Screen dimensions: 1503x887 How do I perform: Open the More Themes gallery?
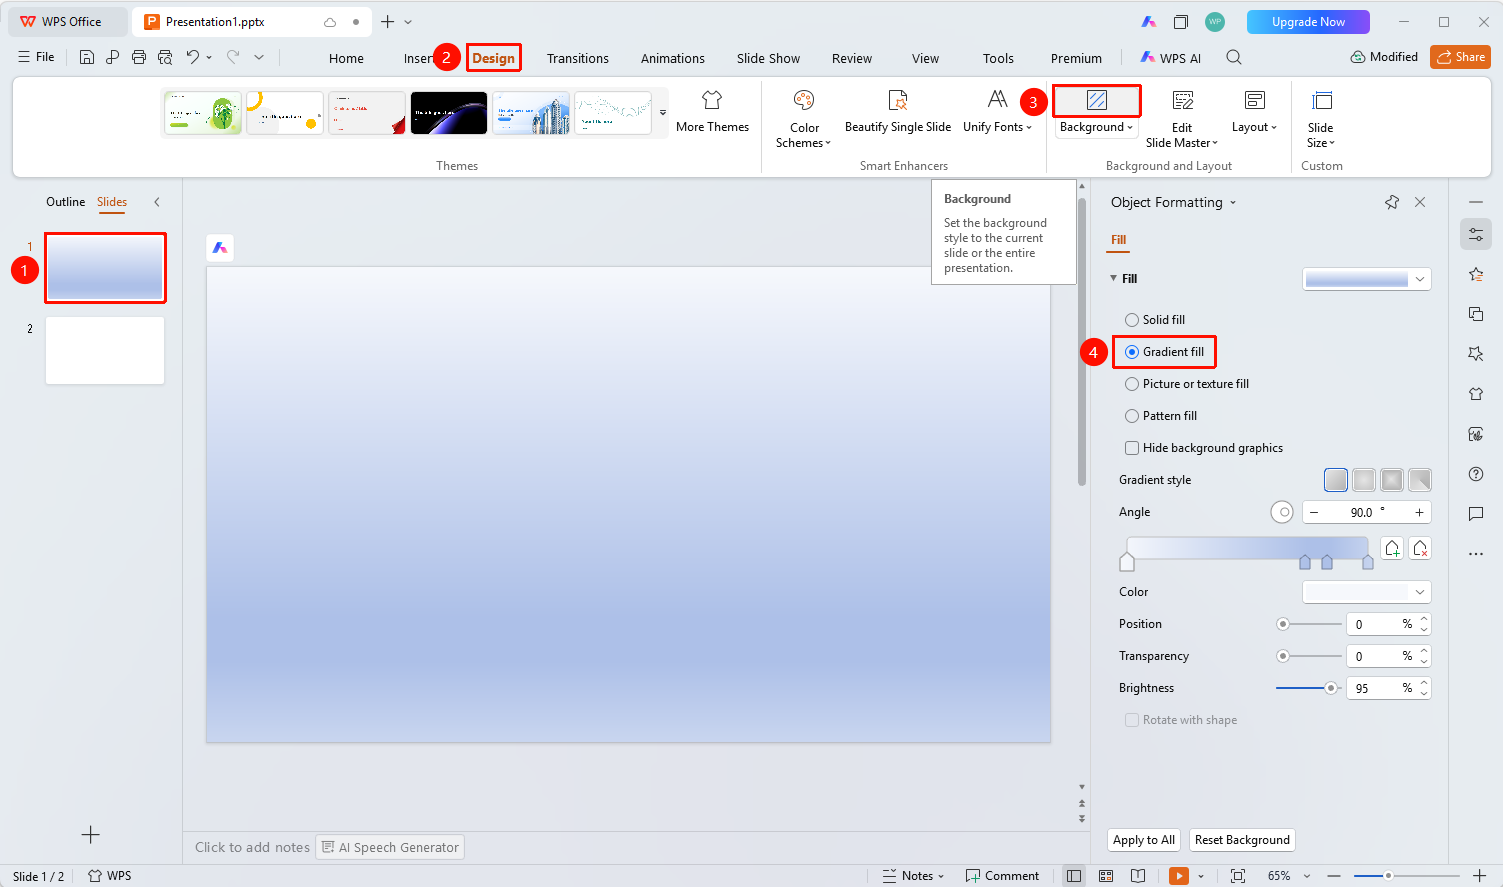coord(712,111)
